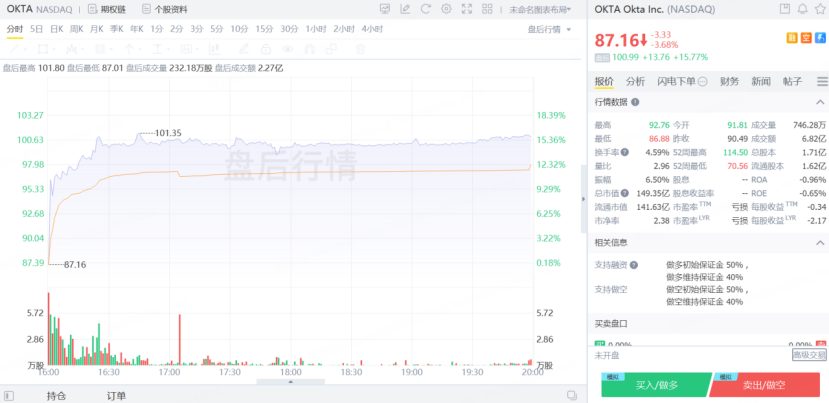Viewport: 829px width, 403px height.
Task: Click the pencil brush drawing icon
Action: 243,49
